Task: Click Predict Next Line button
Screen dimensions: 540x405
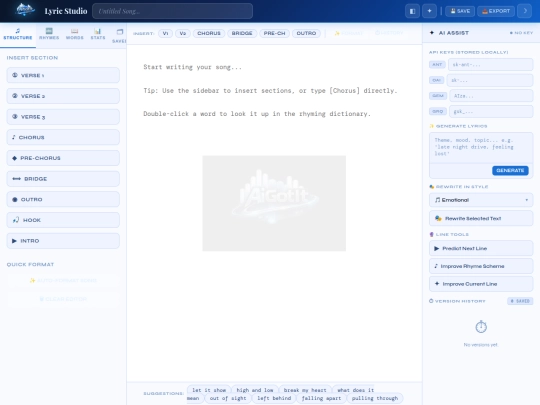Action: (x=481, y=248)
